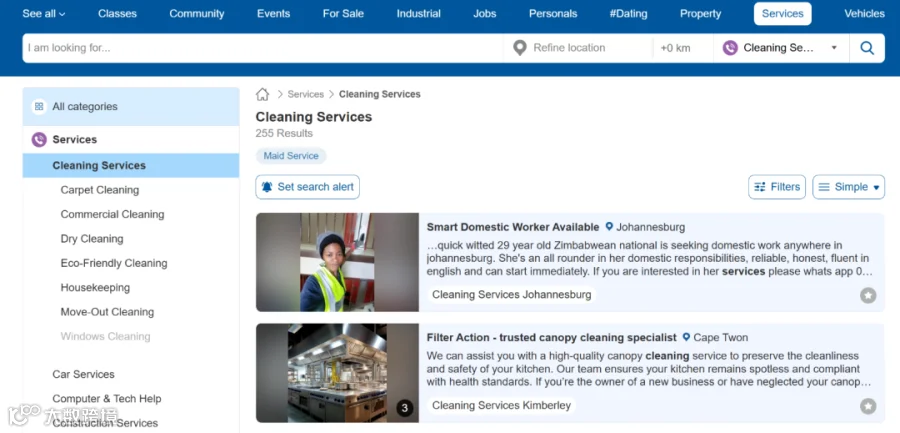Click the location pin icon beside Refine location
This screenshot has width=900, height=433.
click(x=519, y=48)
